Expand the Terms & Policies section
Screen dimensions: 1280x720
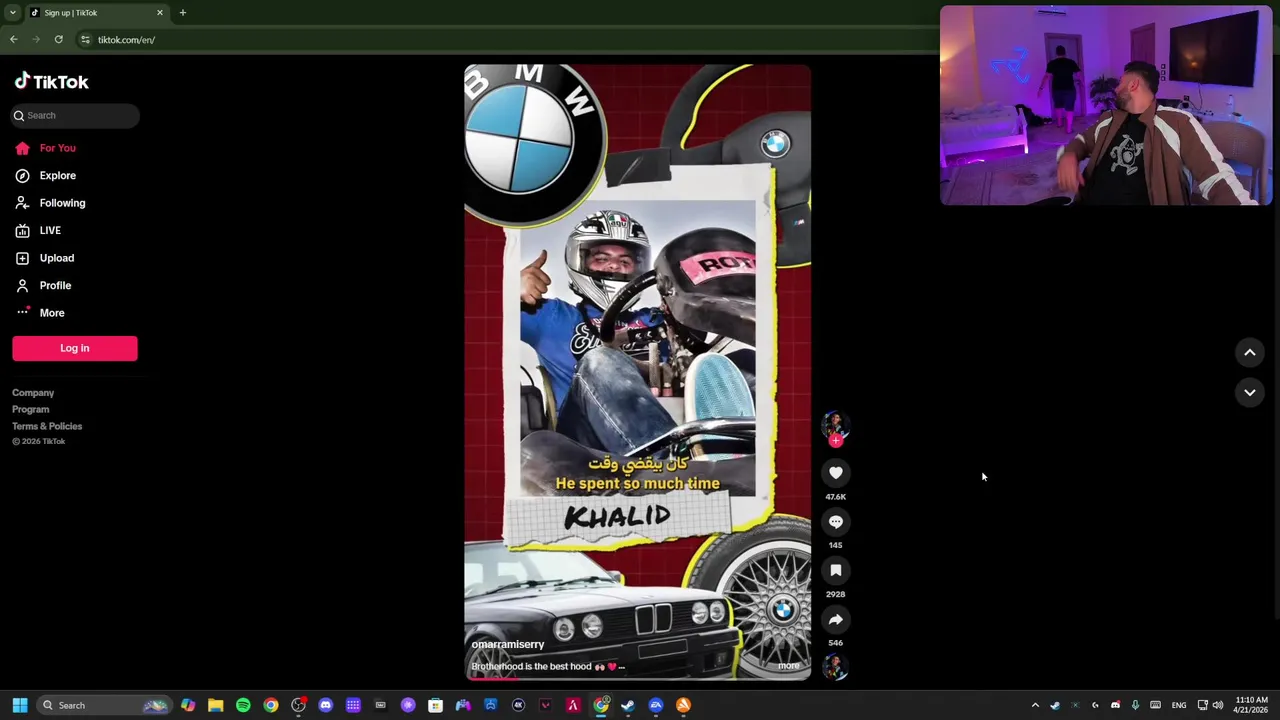[x=47, y=426]
